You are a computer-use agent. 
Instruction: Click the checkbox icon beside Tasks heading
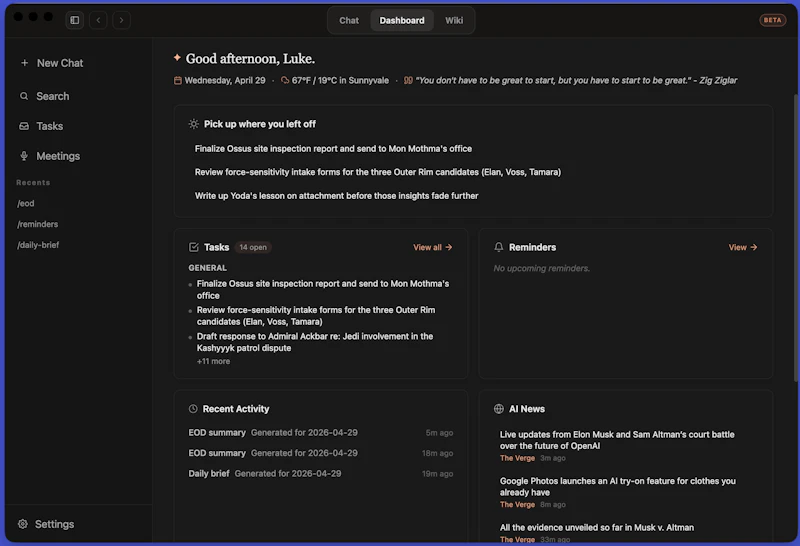point(193,247)
